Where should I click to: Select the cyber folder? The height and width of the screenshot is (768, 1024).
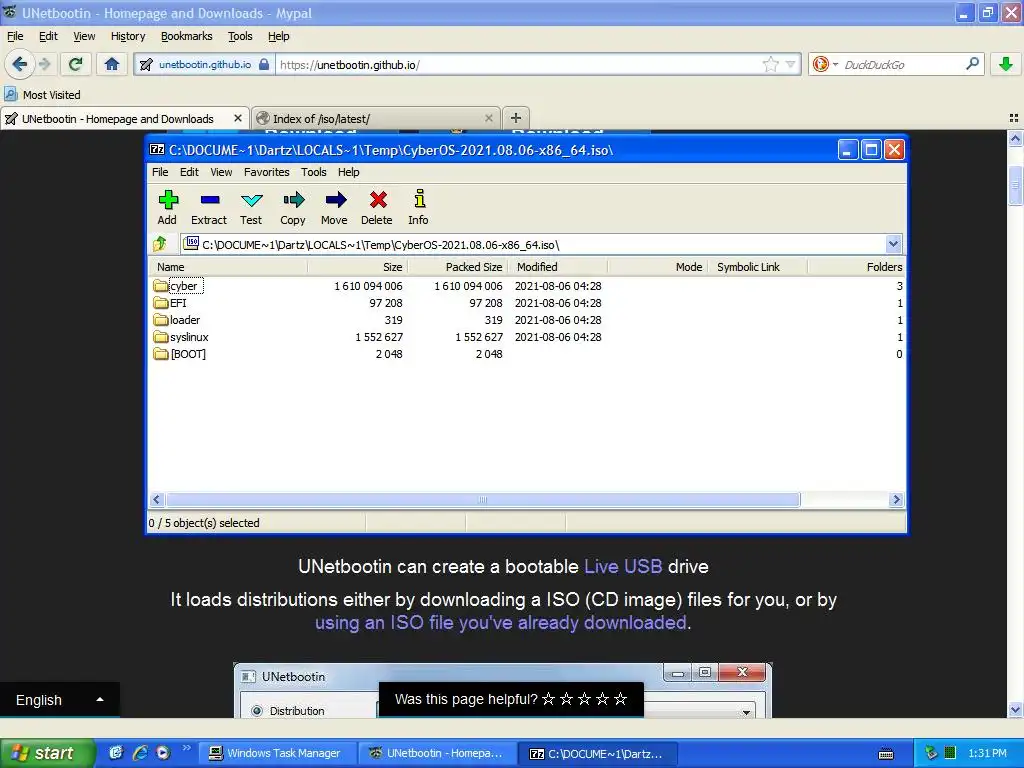(x=178, y=286)
